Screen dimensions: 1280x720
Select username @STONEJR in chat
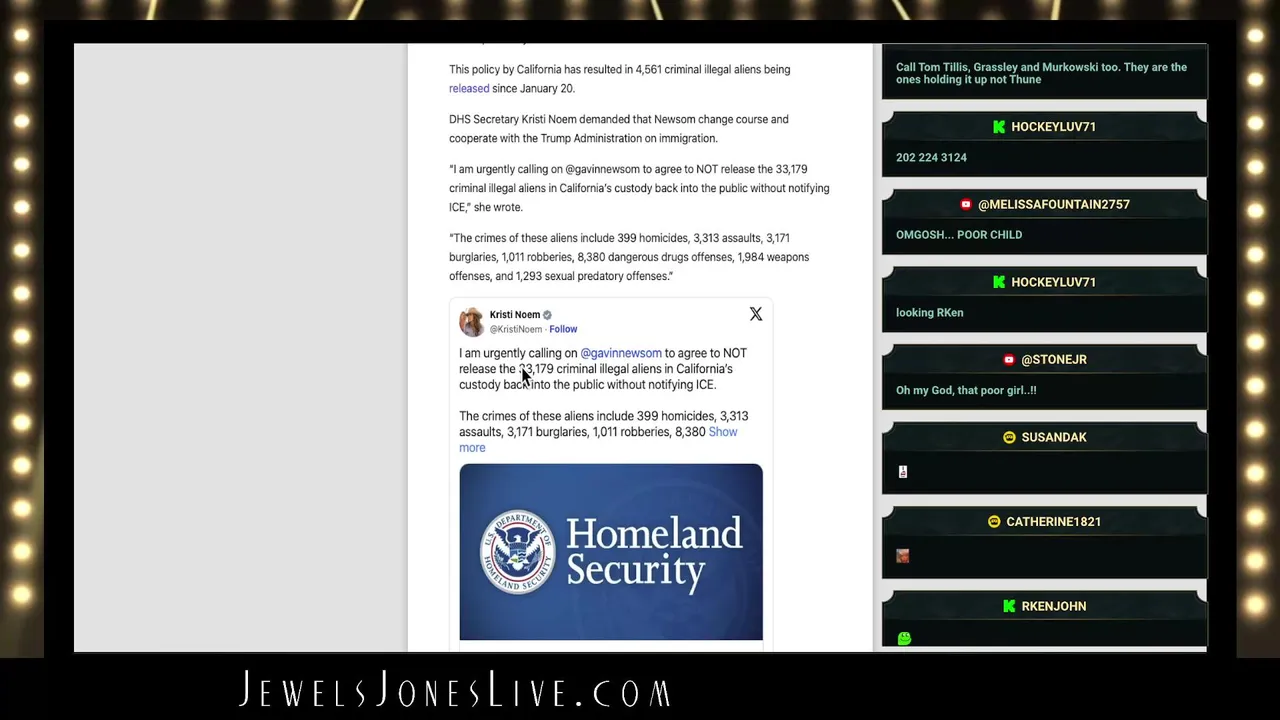1054,360
